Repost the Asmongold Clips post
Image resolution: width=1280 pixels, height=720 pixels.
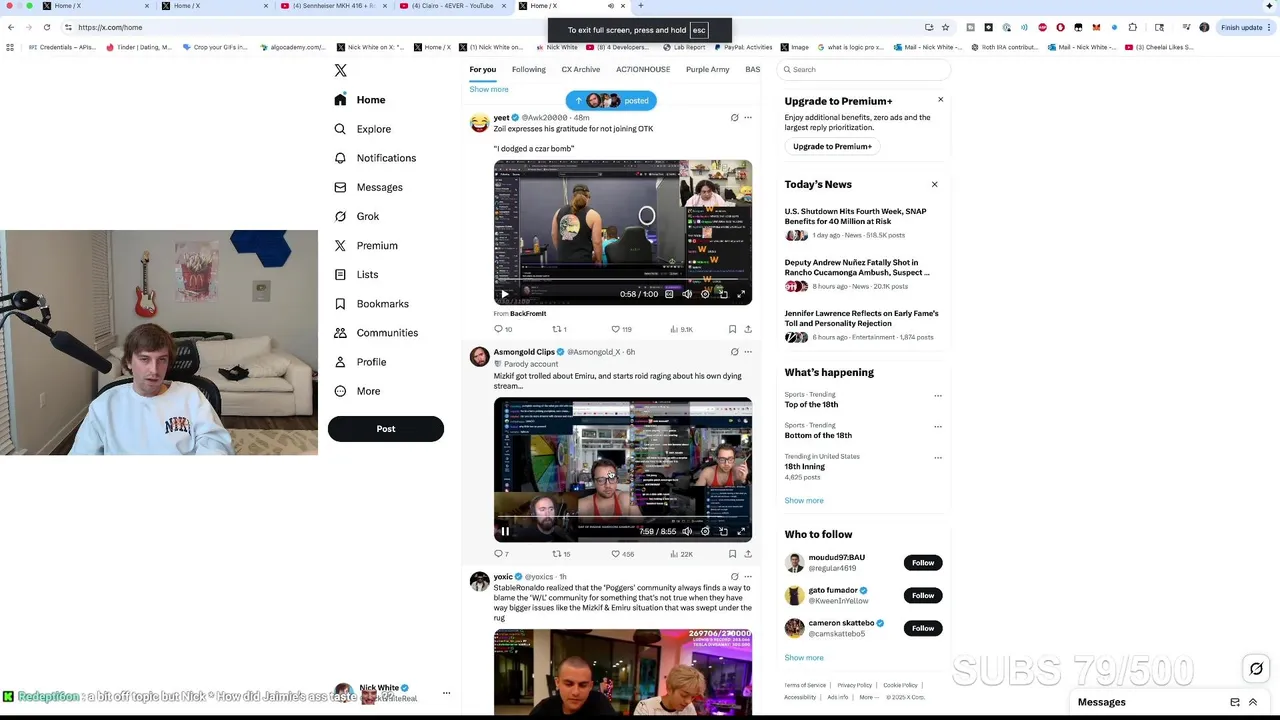point(561,554)
